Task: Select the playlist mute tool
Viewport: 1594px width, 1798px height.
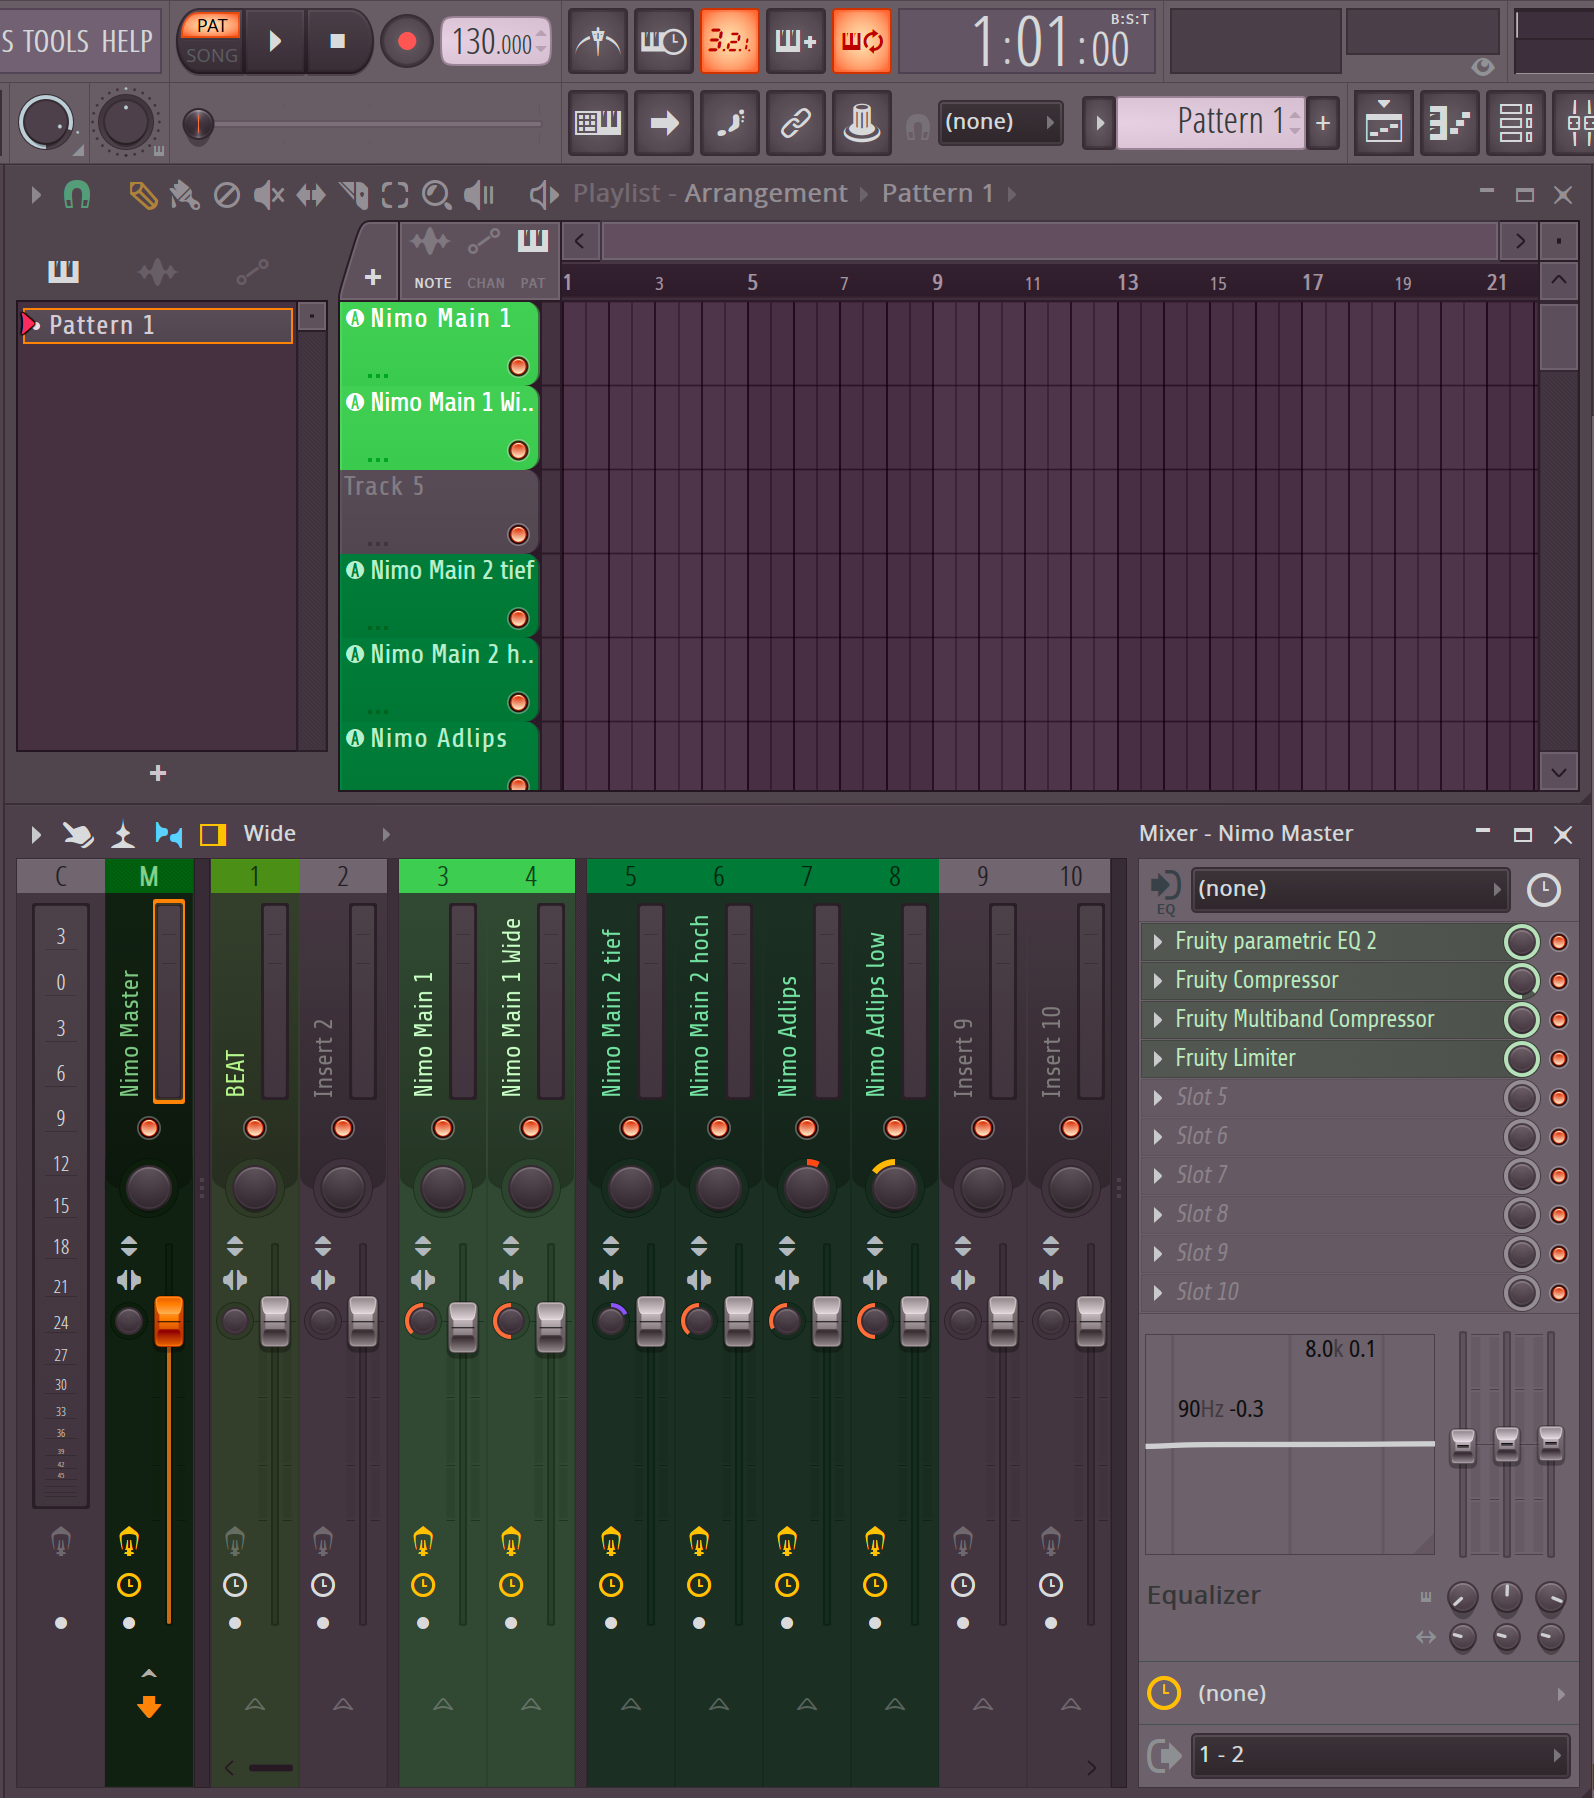Action: pyautogui.click(x=268, y=194)
